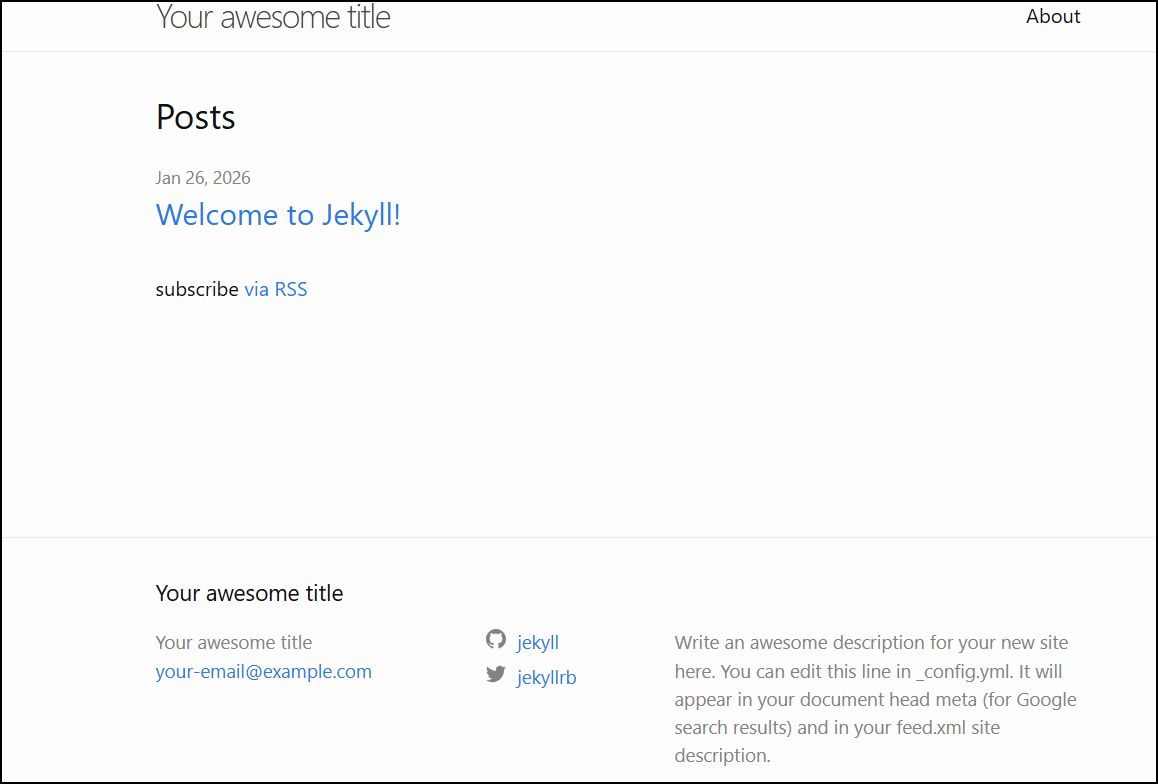1158x784 pixels.
Task: Subscribe via RSS link
Action: pyautogui.click(x=276, y=290)
